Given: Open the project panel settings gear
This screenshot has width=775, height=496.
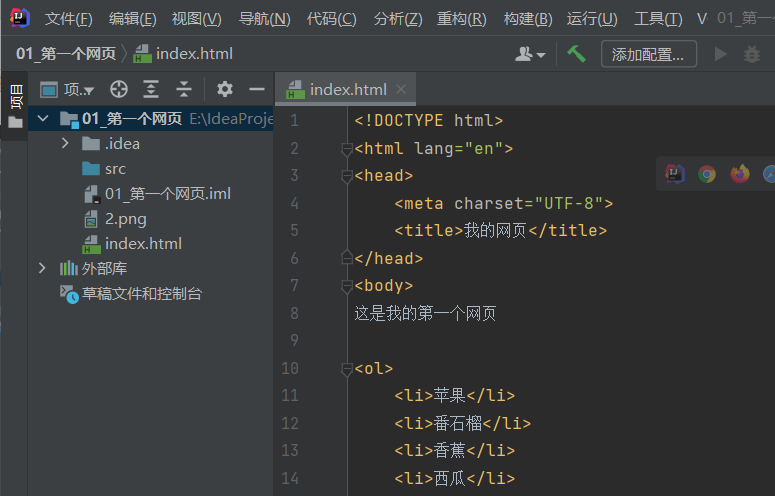Looking at the screenshot, I should coord(224,89).
